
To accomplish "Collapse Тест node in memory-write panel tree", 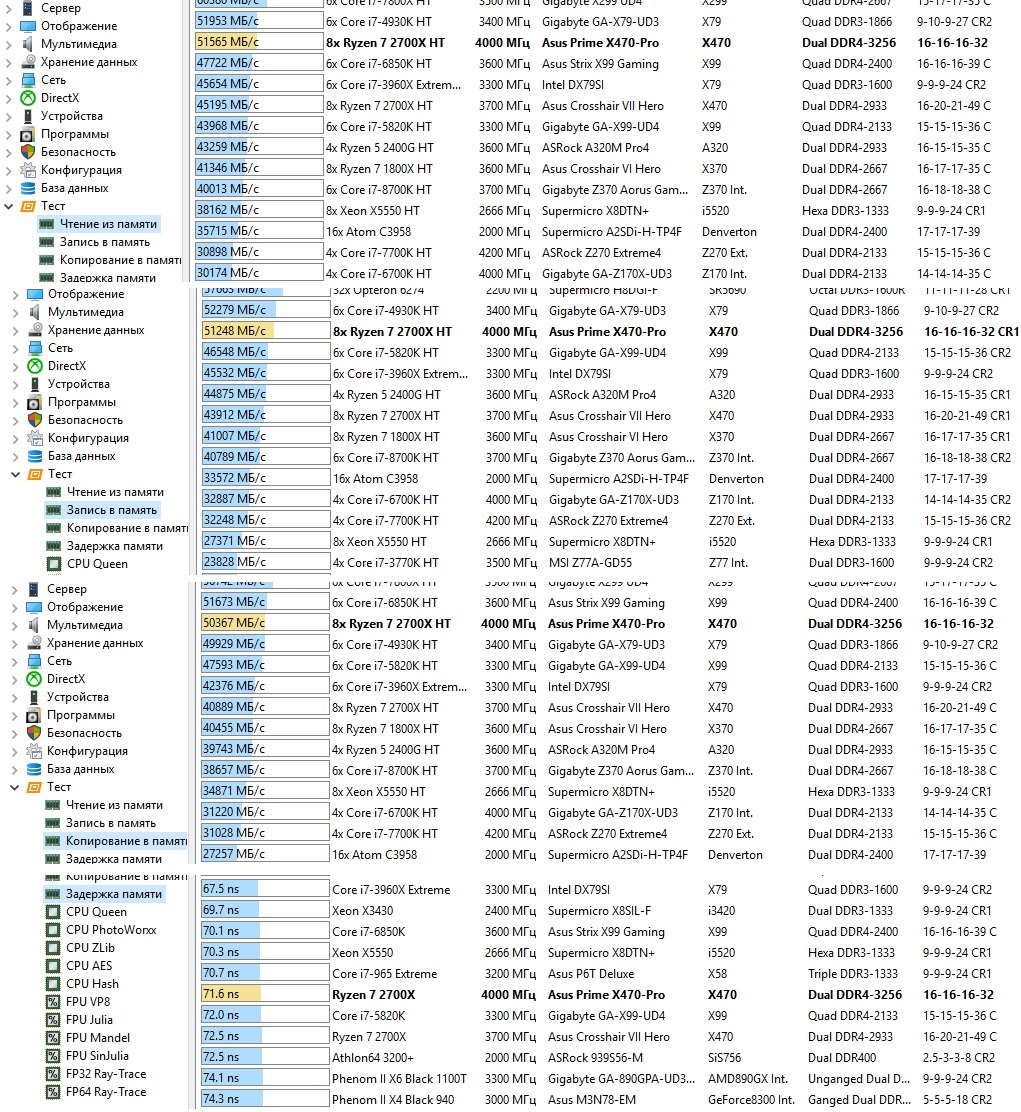I will [16, 474].
